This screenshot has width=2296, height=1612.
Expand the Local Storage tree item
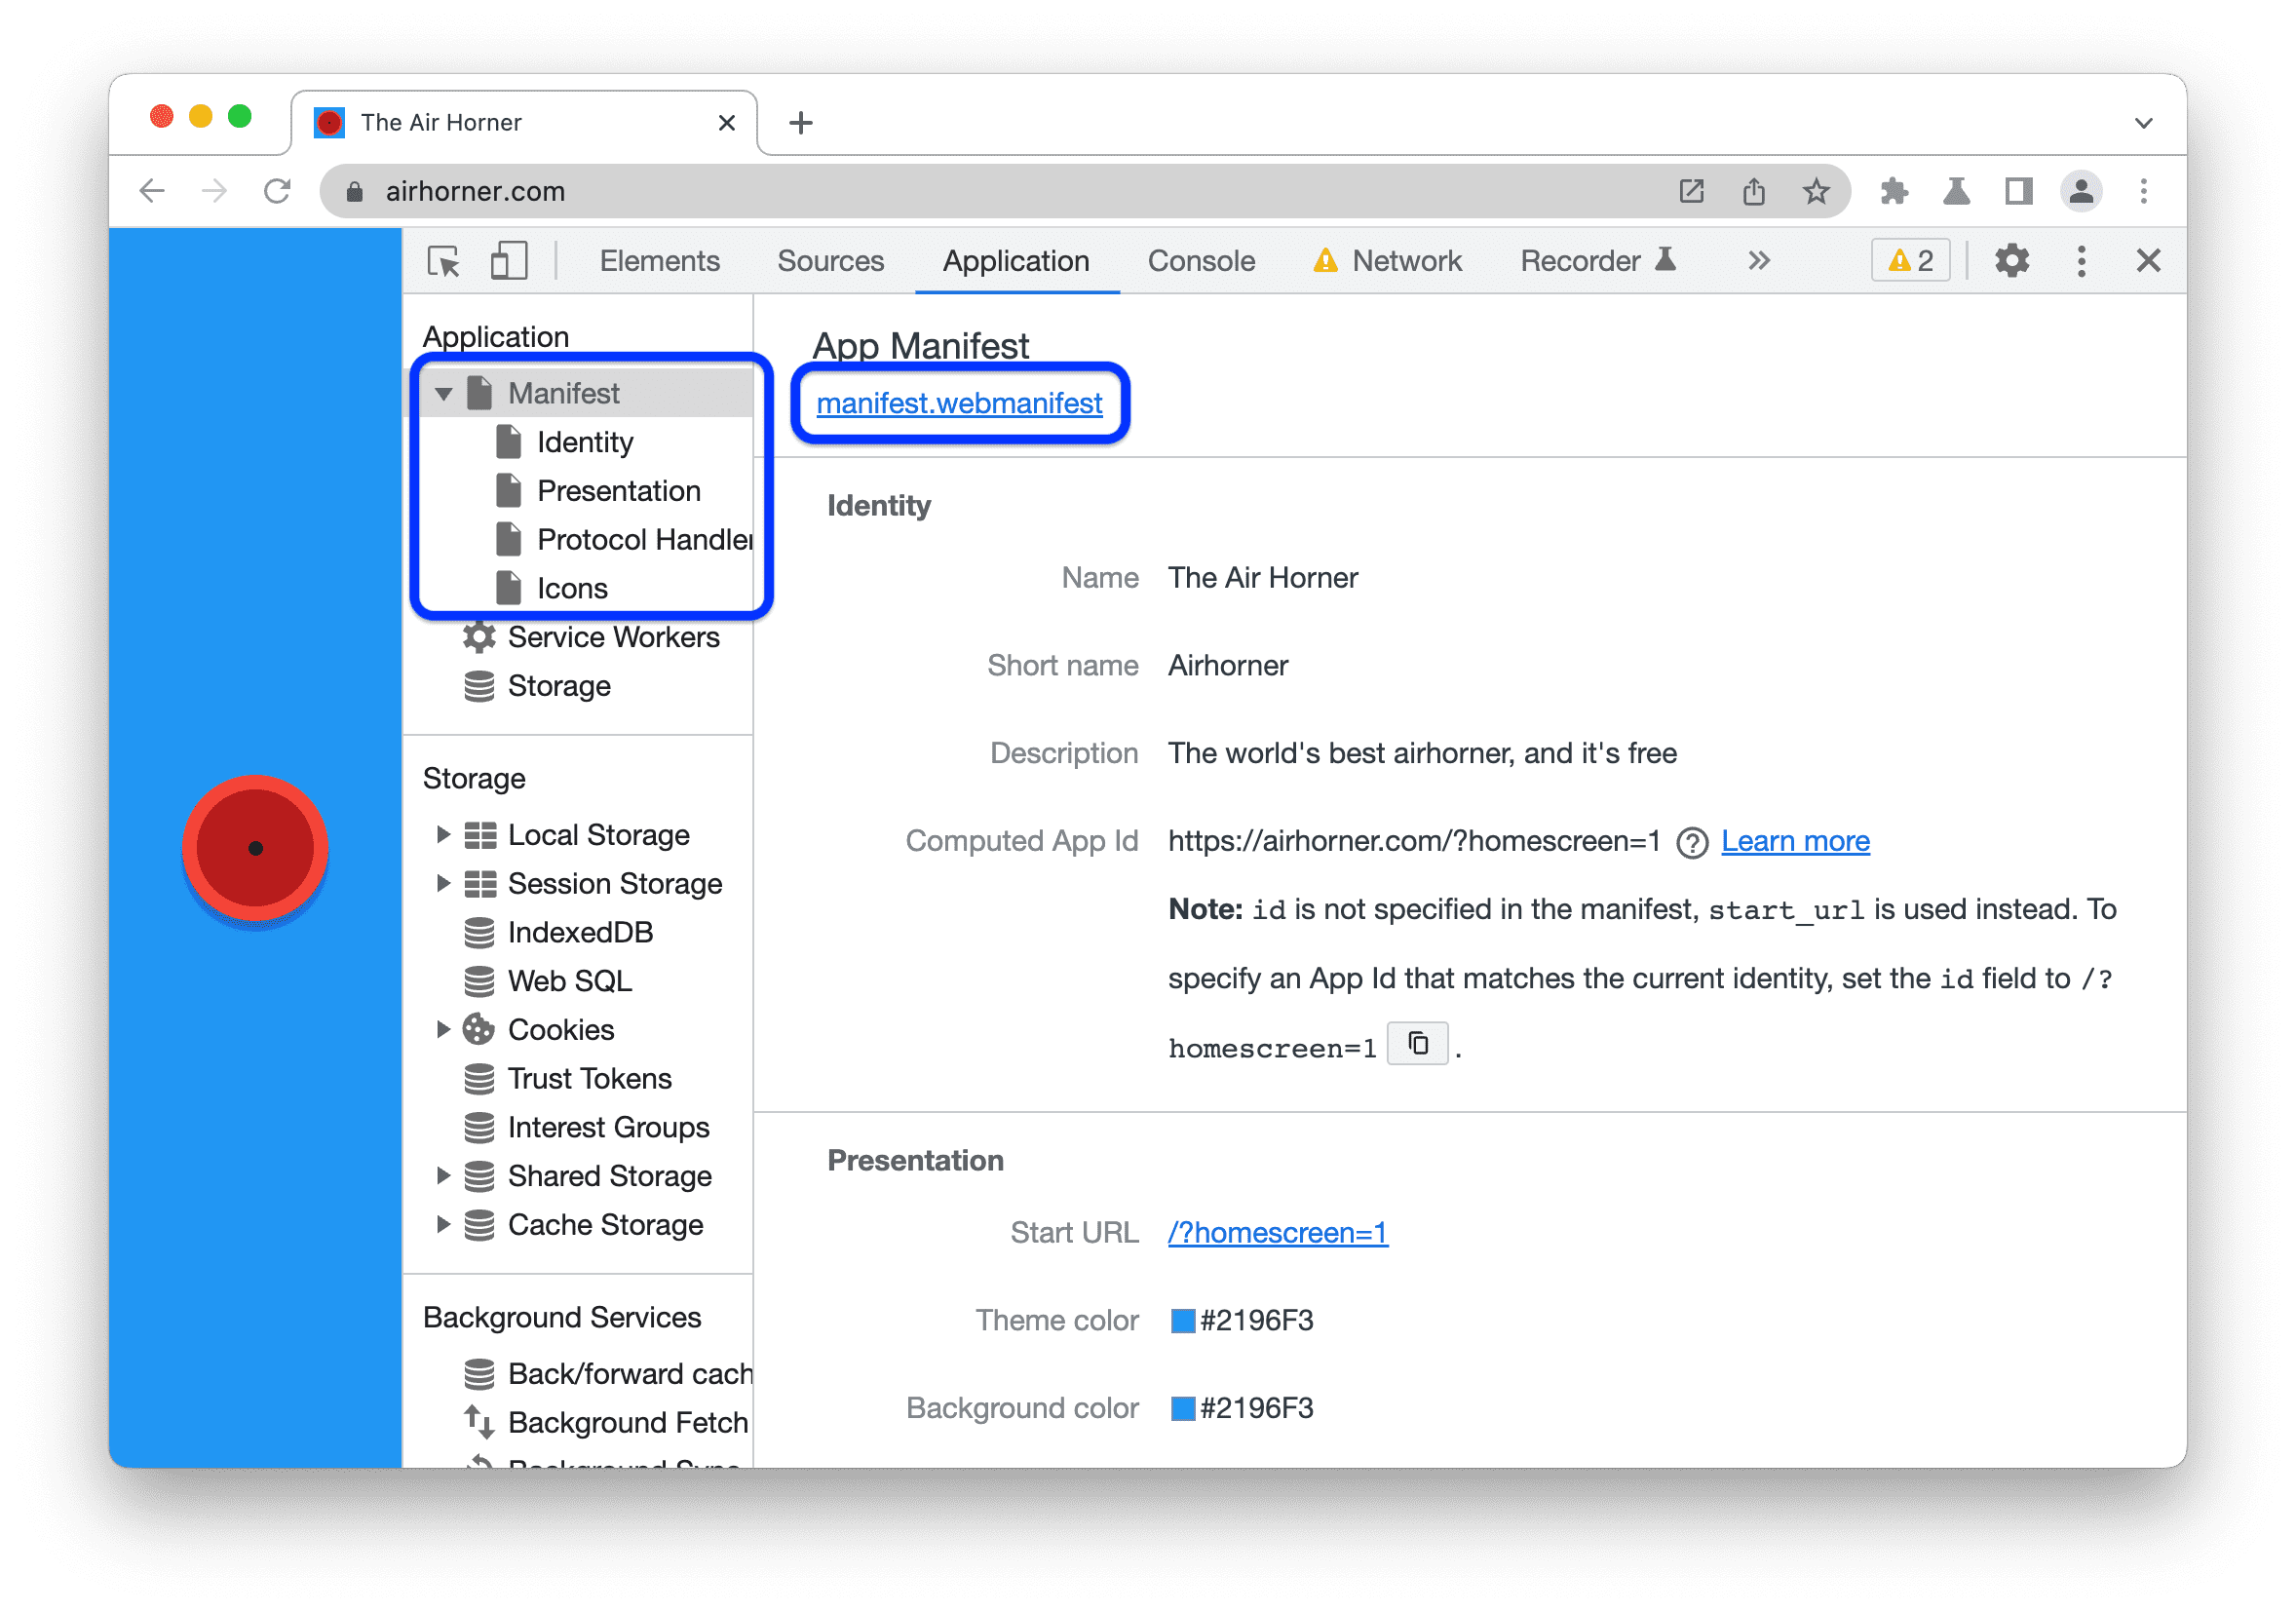[448, 832]
